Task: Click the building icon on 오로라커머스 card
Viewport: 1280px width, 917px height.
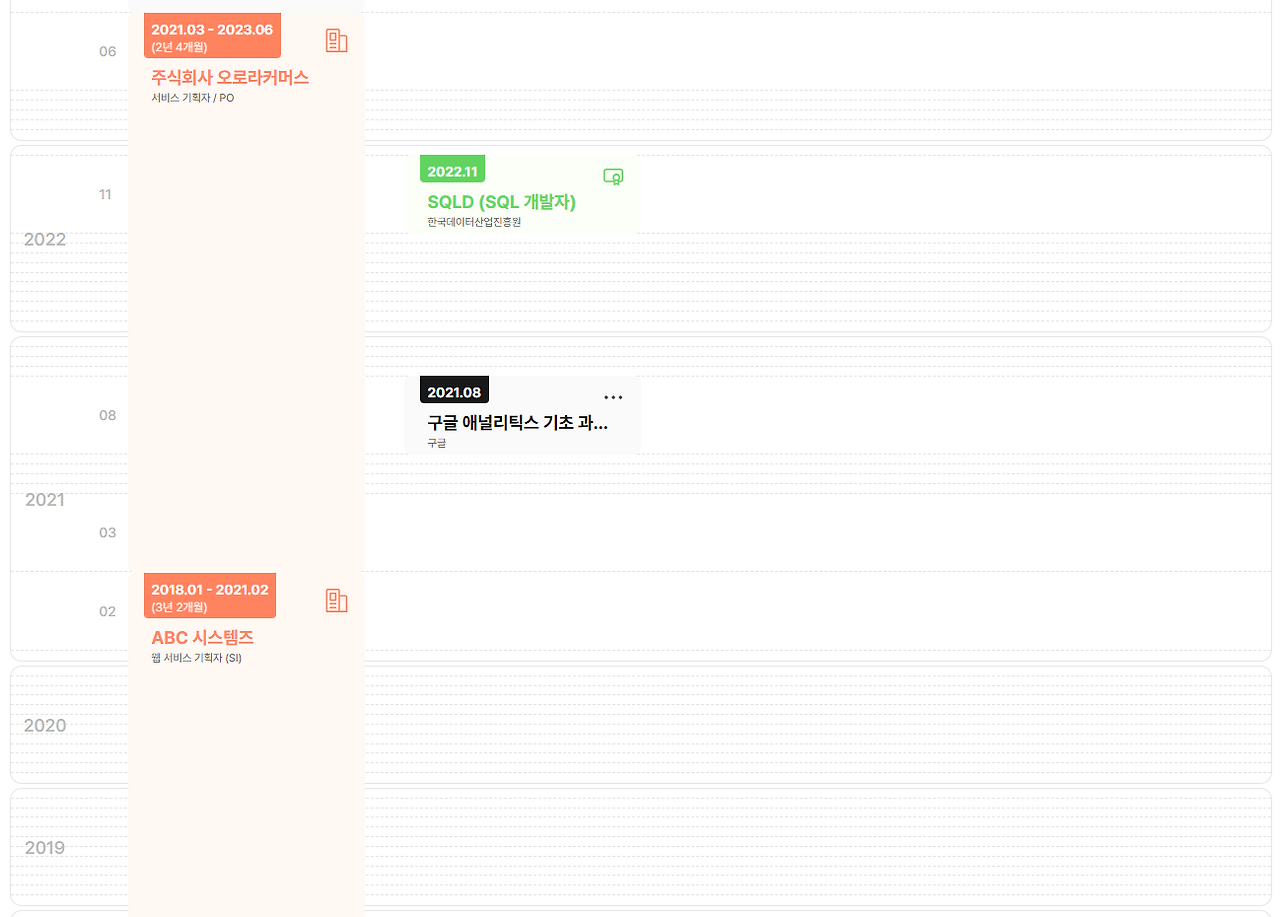Action: pyautogui.click(x=336, y=40)
